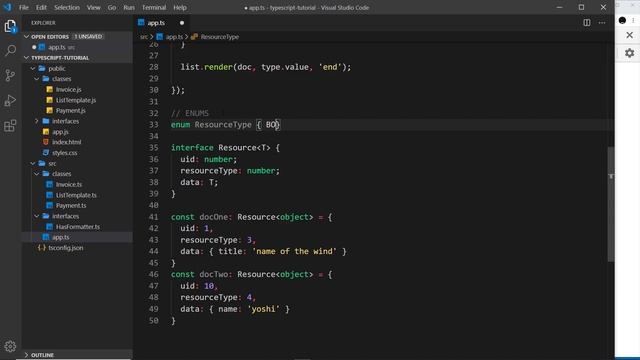Open ListTemplate.js file

click(x=76, y=100)
